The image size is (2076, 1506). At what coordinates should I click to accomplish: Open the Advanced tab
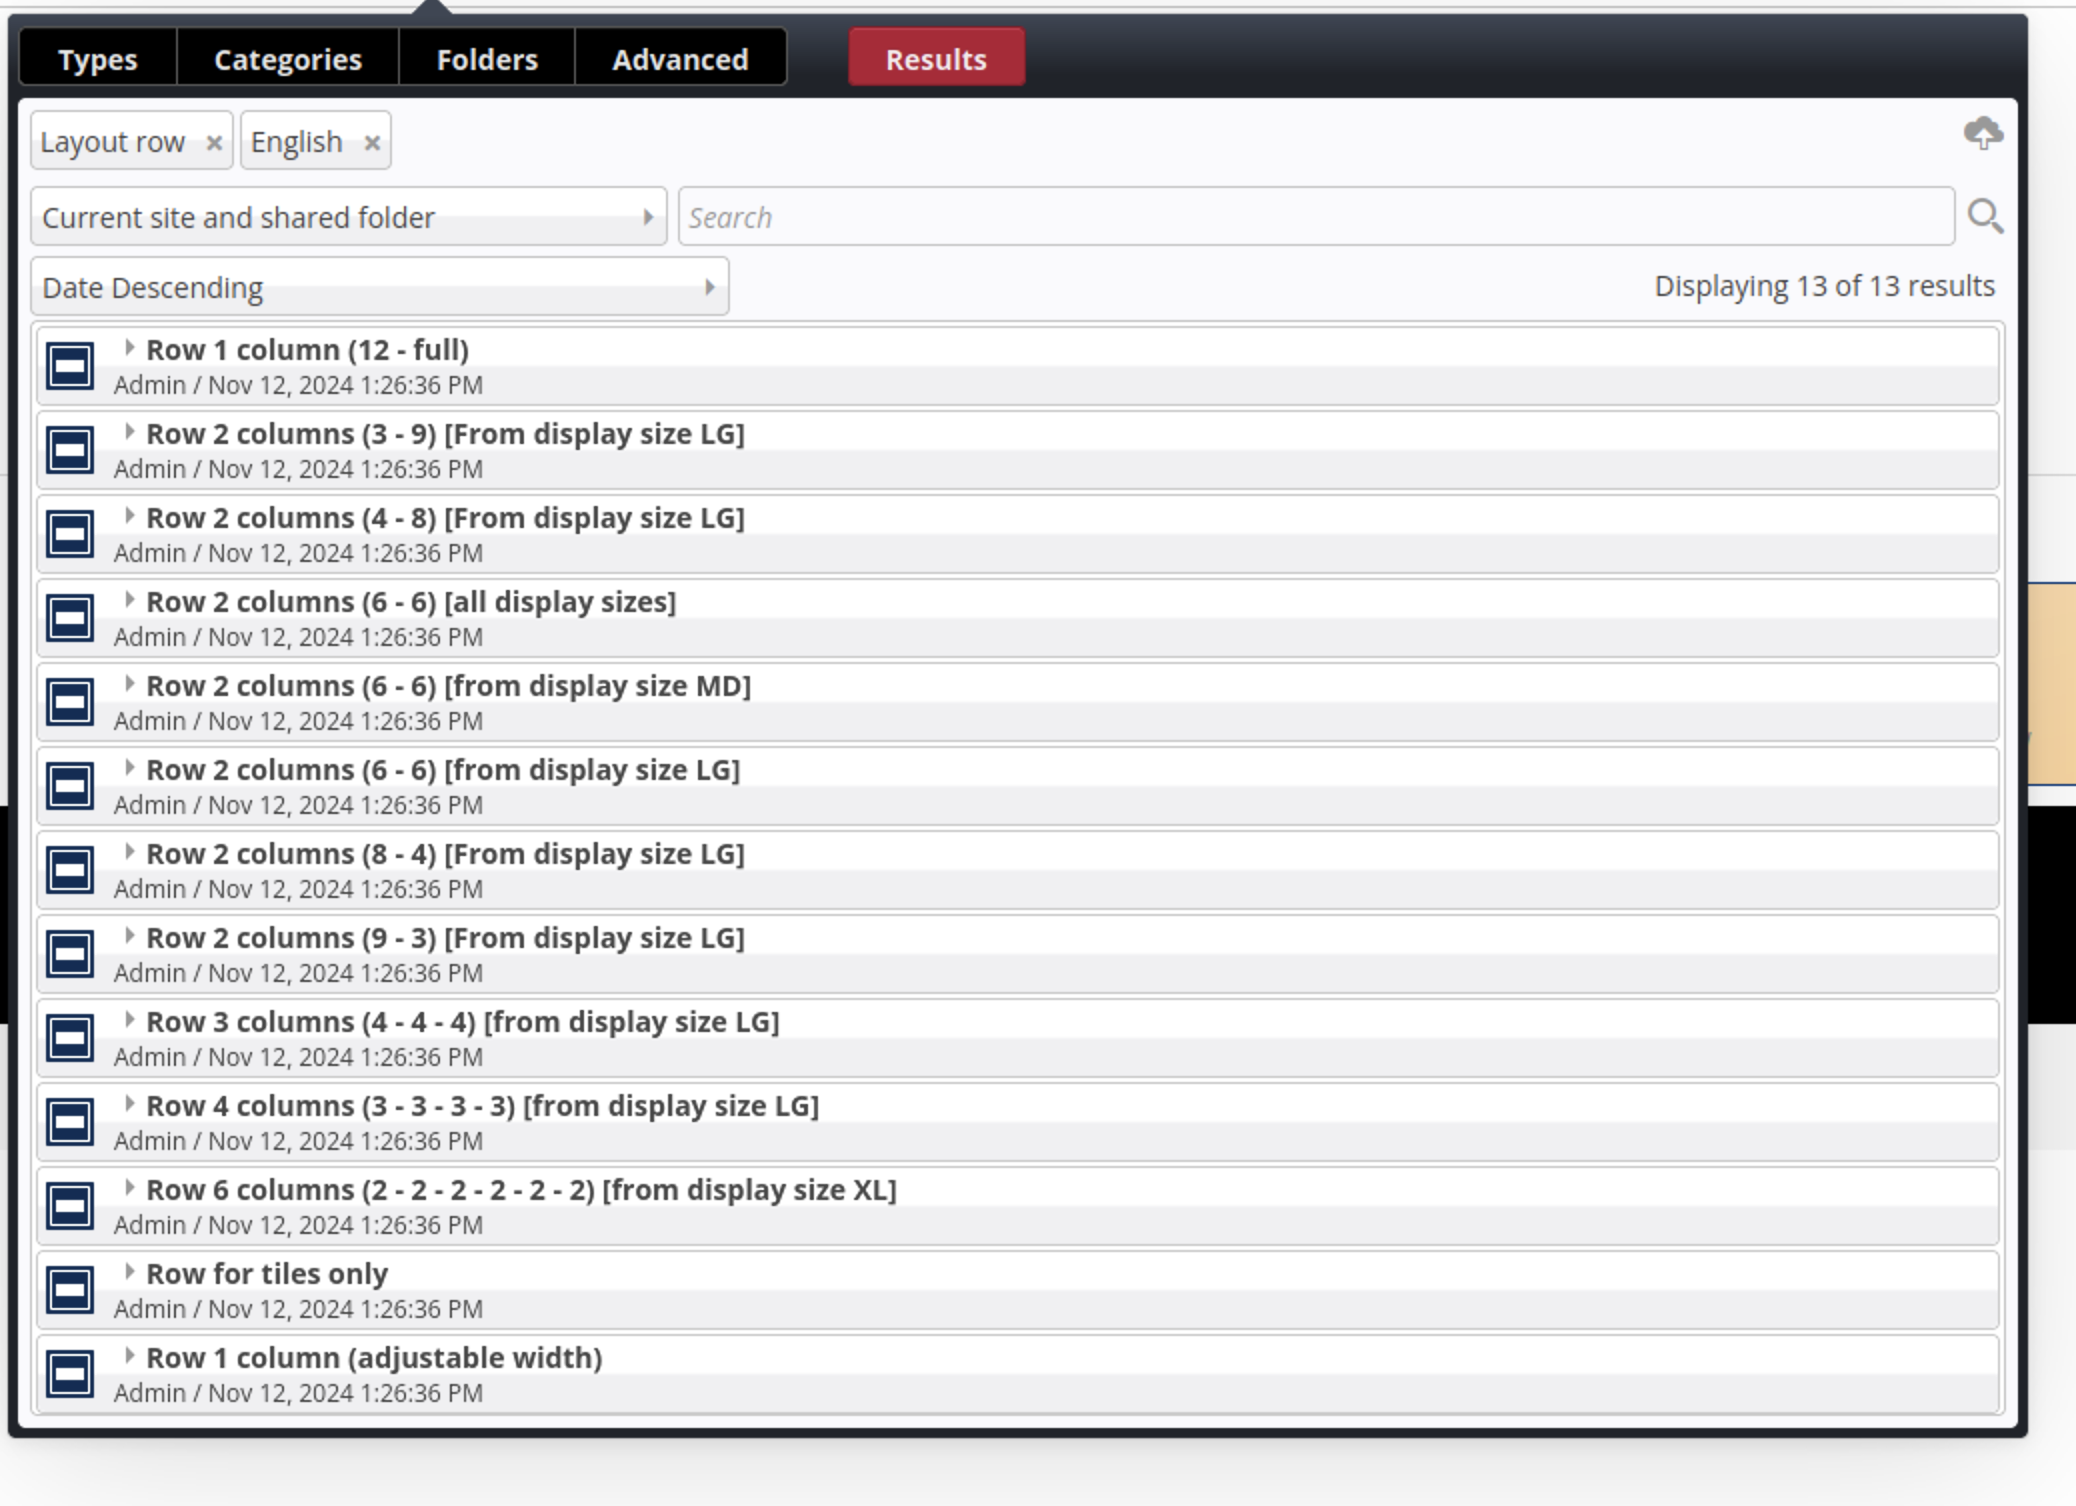[x=680, y=58]
